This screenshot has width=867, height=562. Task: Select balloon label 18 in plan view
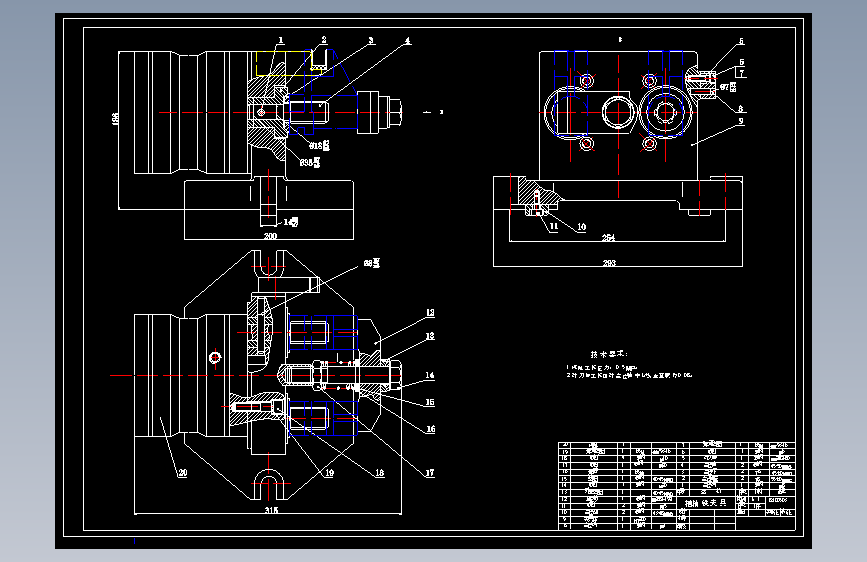tap(380, 472)
